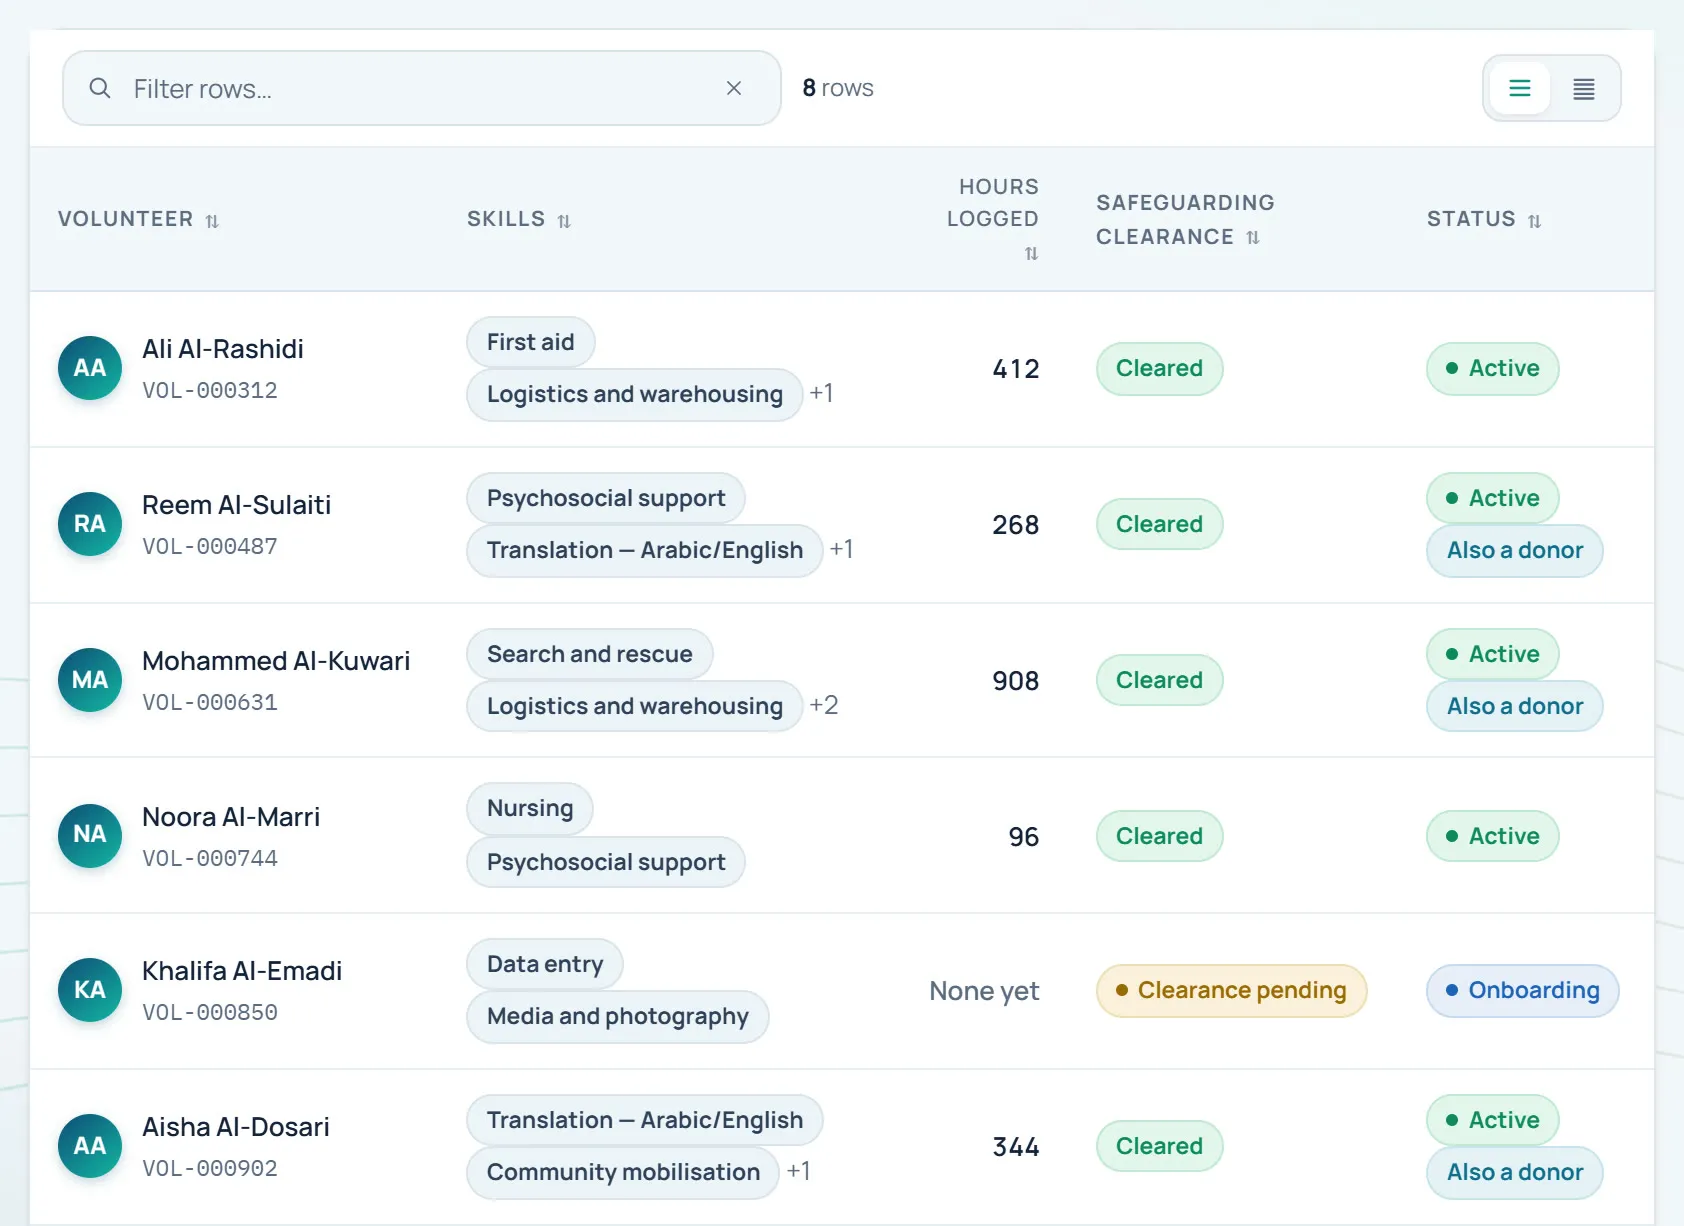Click Reem Al-Sulaiti's Also a donor badge

1515,550
